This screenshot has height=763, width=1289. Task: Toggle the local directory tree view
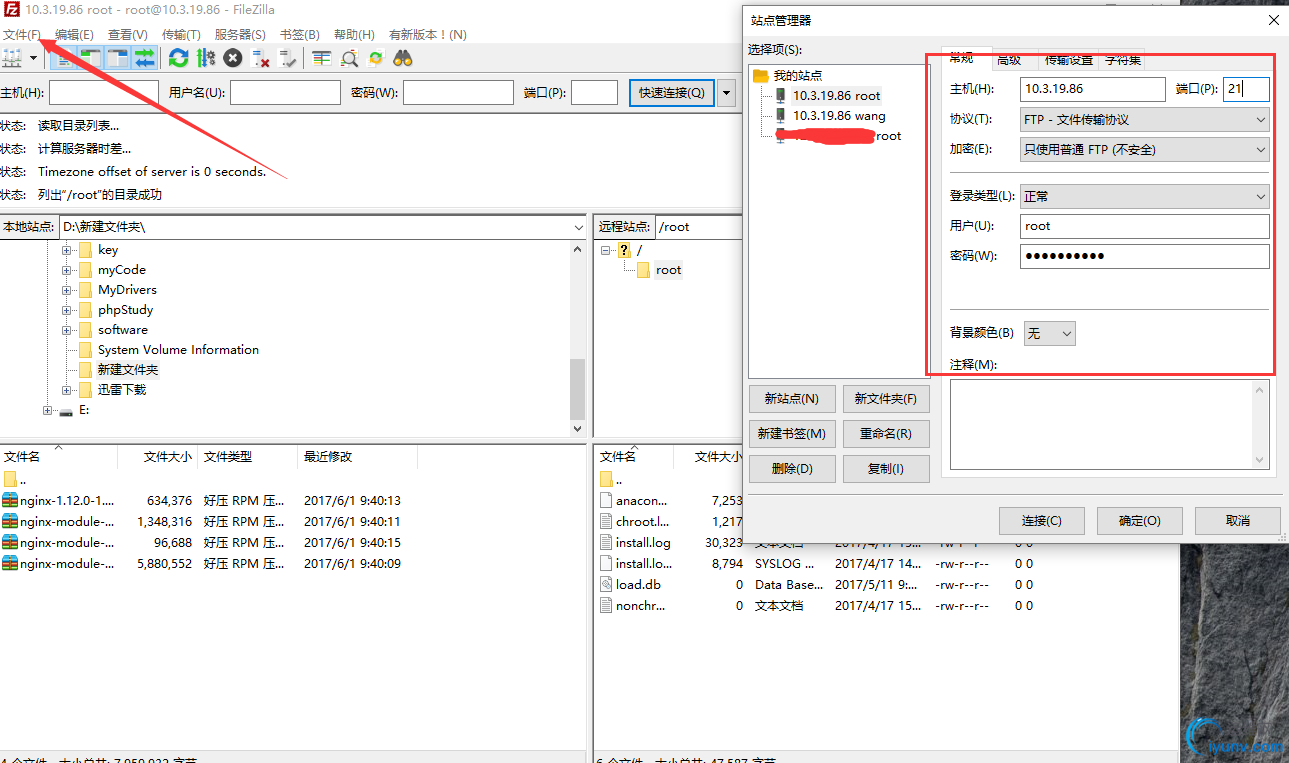(x=91, y=58)
